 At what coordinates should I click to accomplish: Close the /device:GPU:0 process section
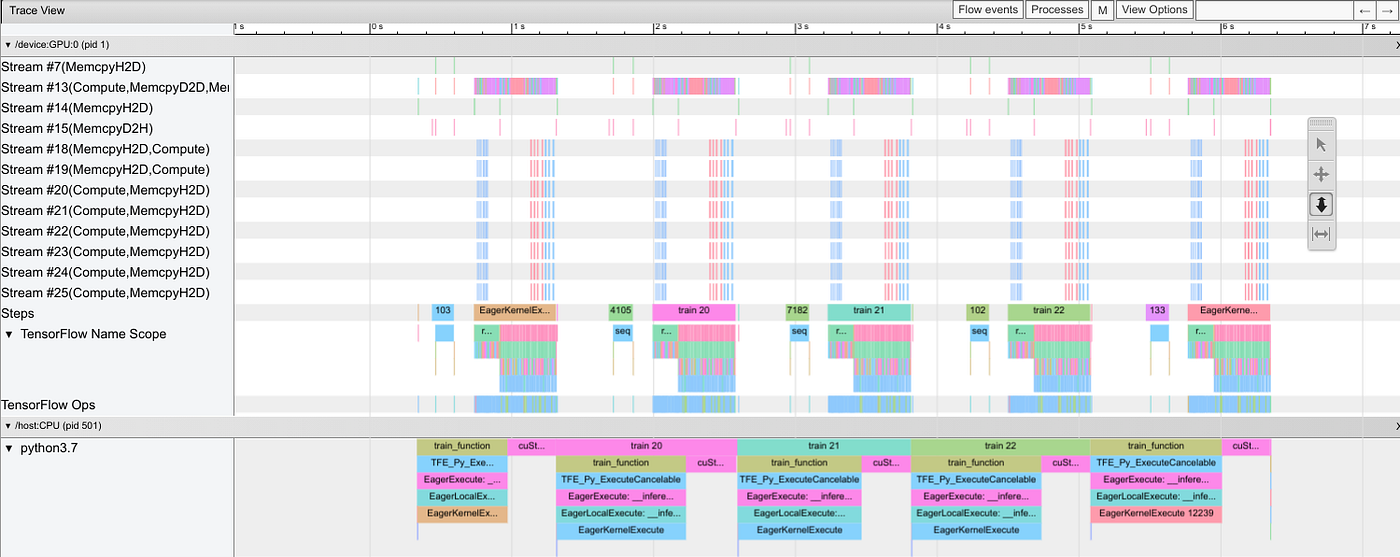pyautogui.click(x=1396, y=45)
